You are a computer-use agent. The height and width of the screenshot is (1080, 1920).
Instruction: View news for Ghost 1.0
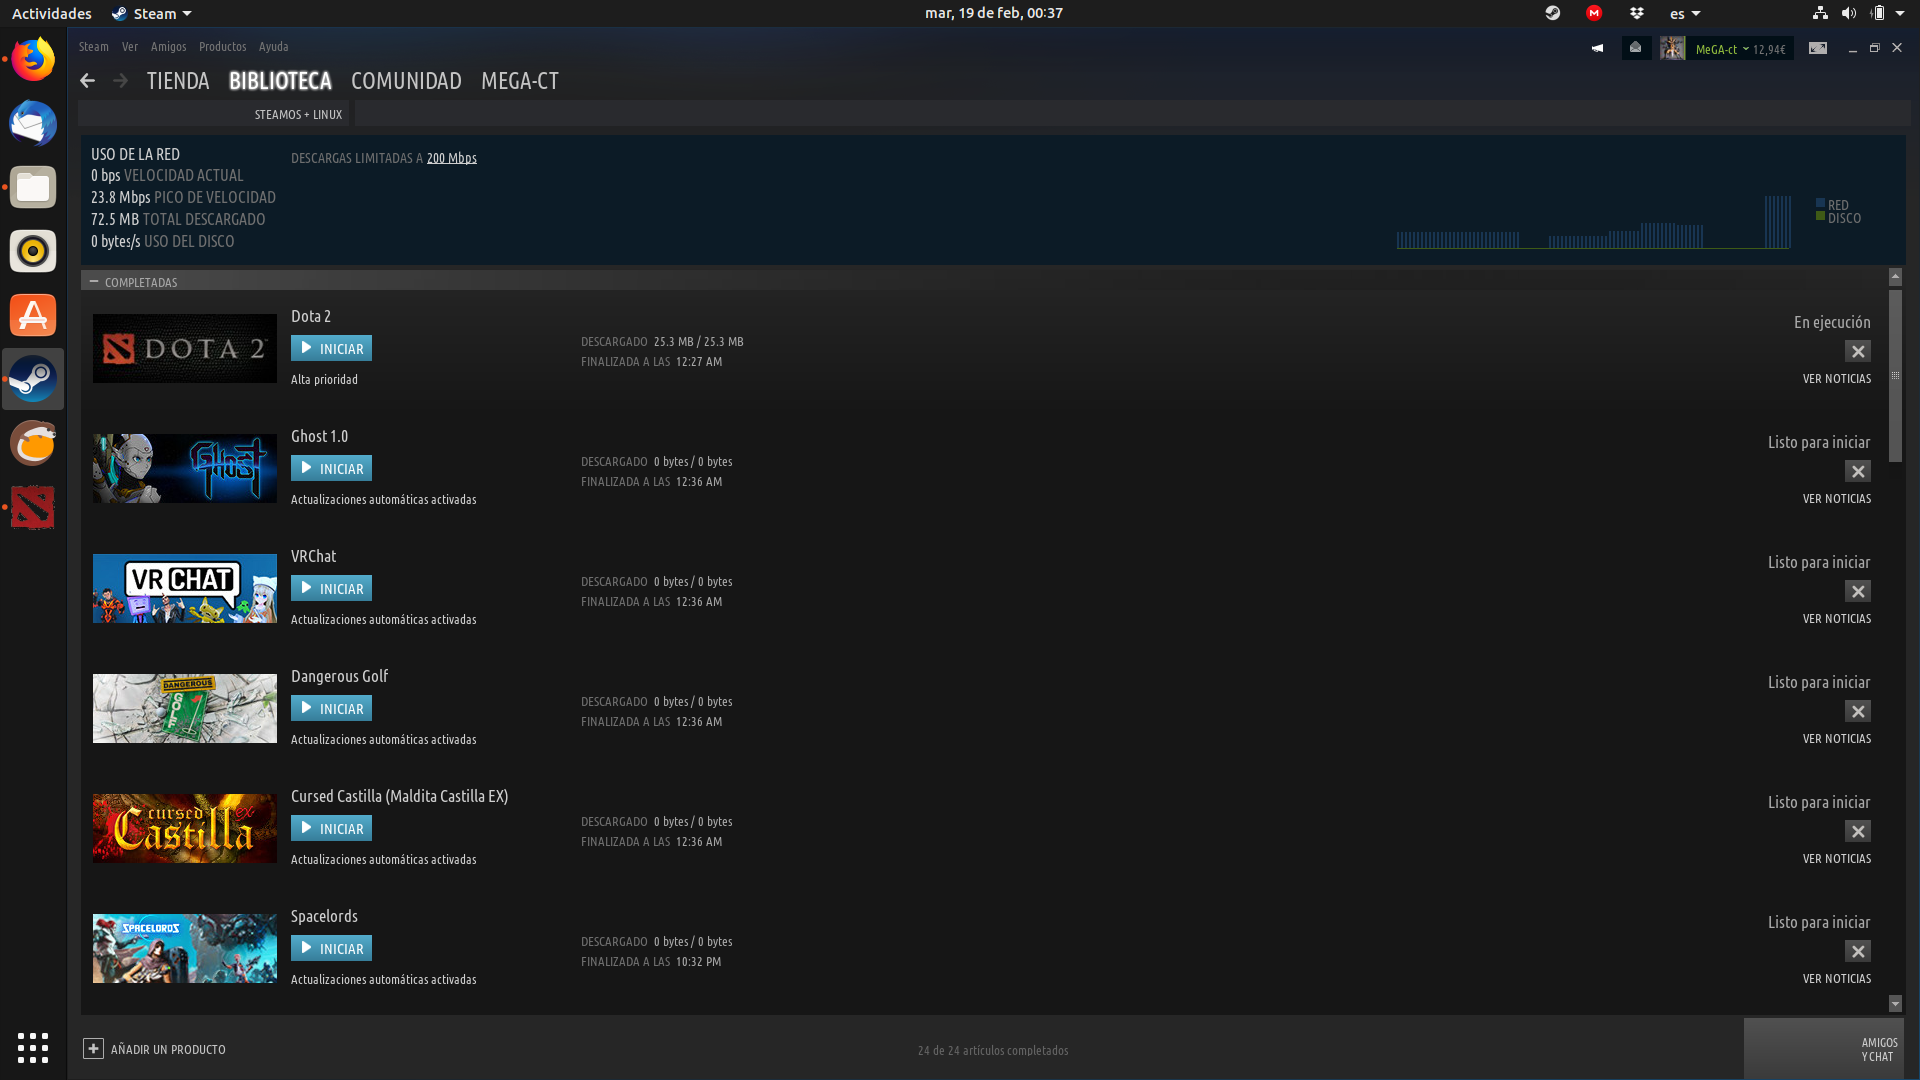1837,499
